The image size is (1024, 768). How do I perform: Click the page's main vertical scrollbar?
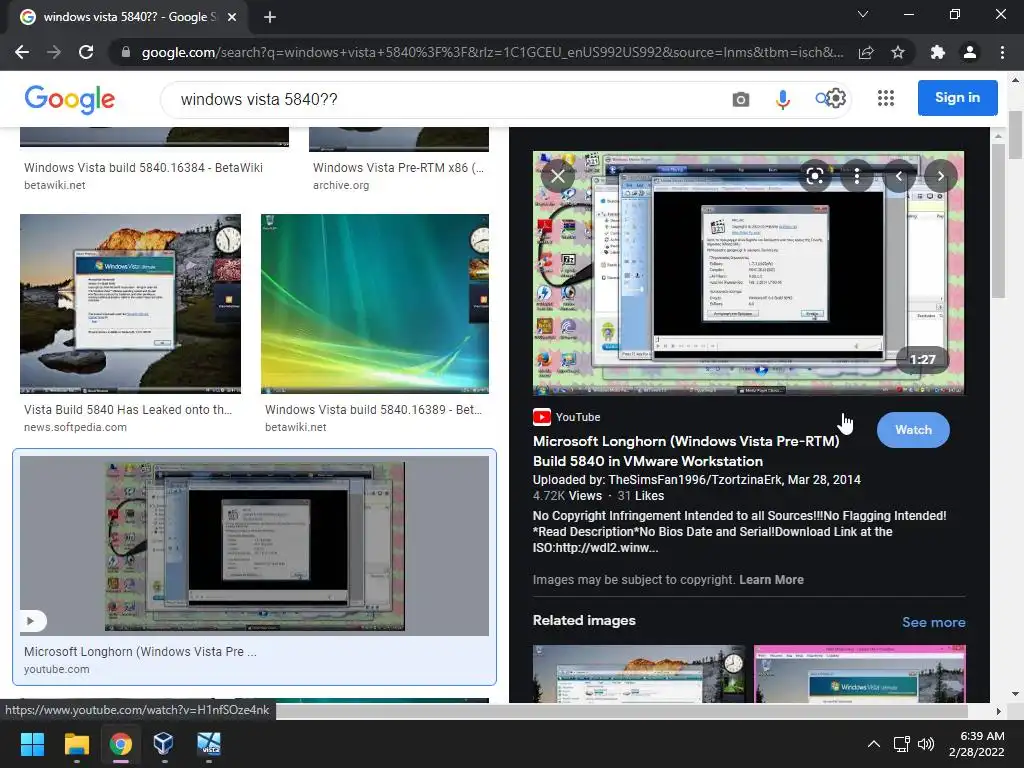click(1016, 135)
